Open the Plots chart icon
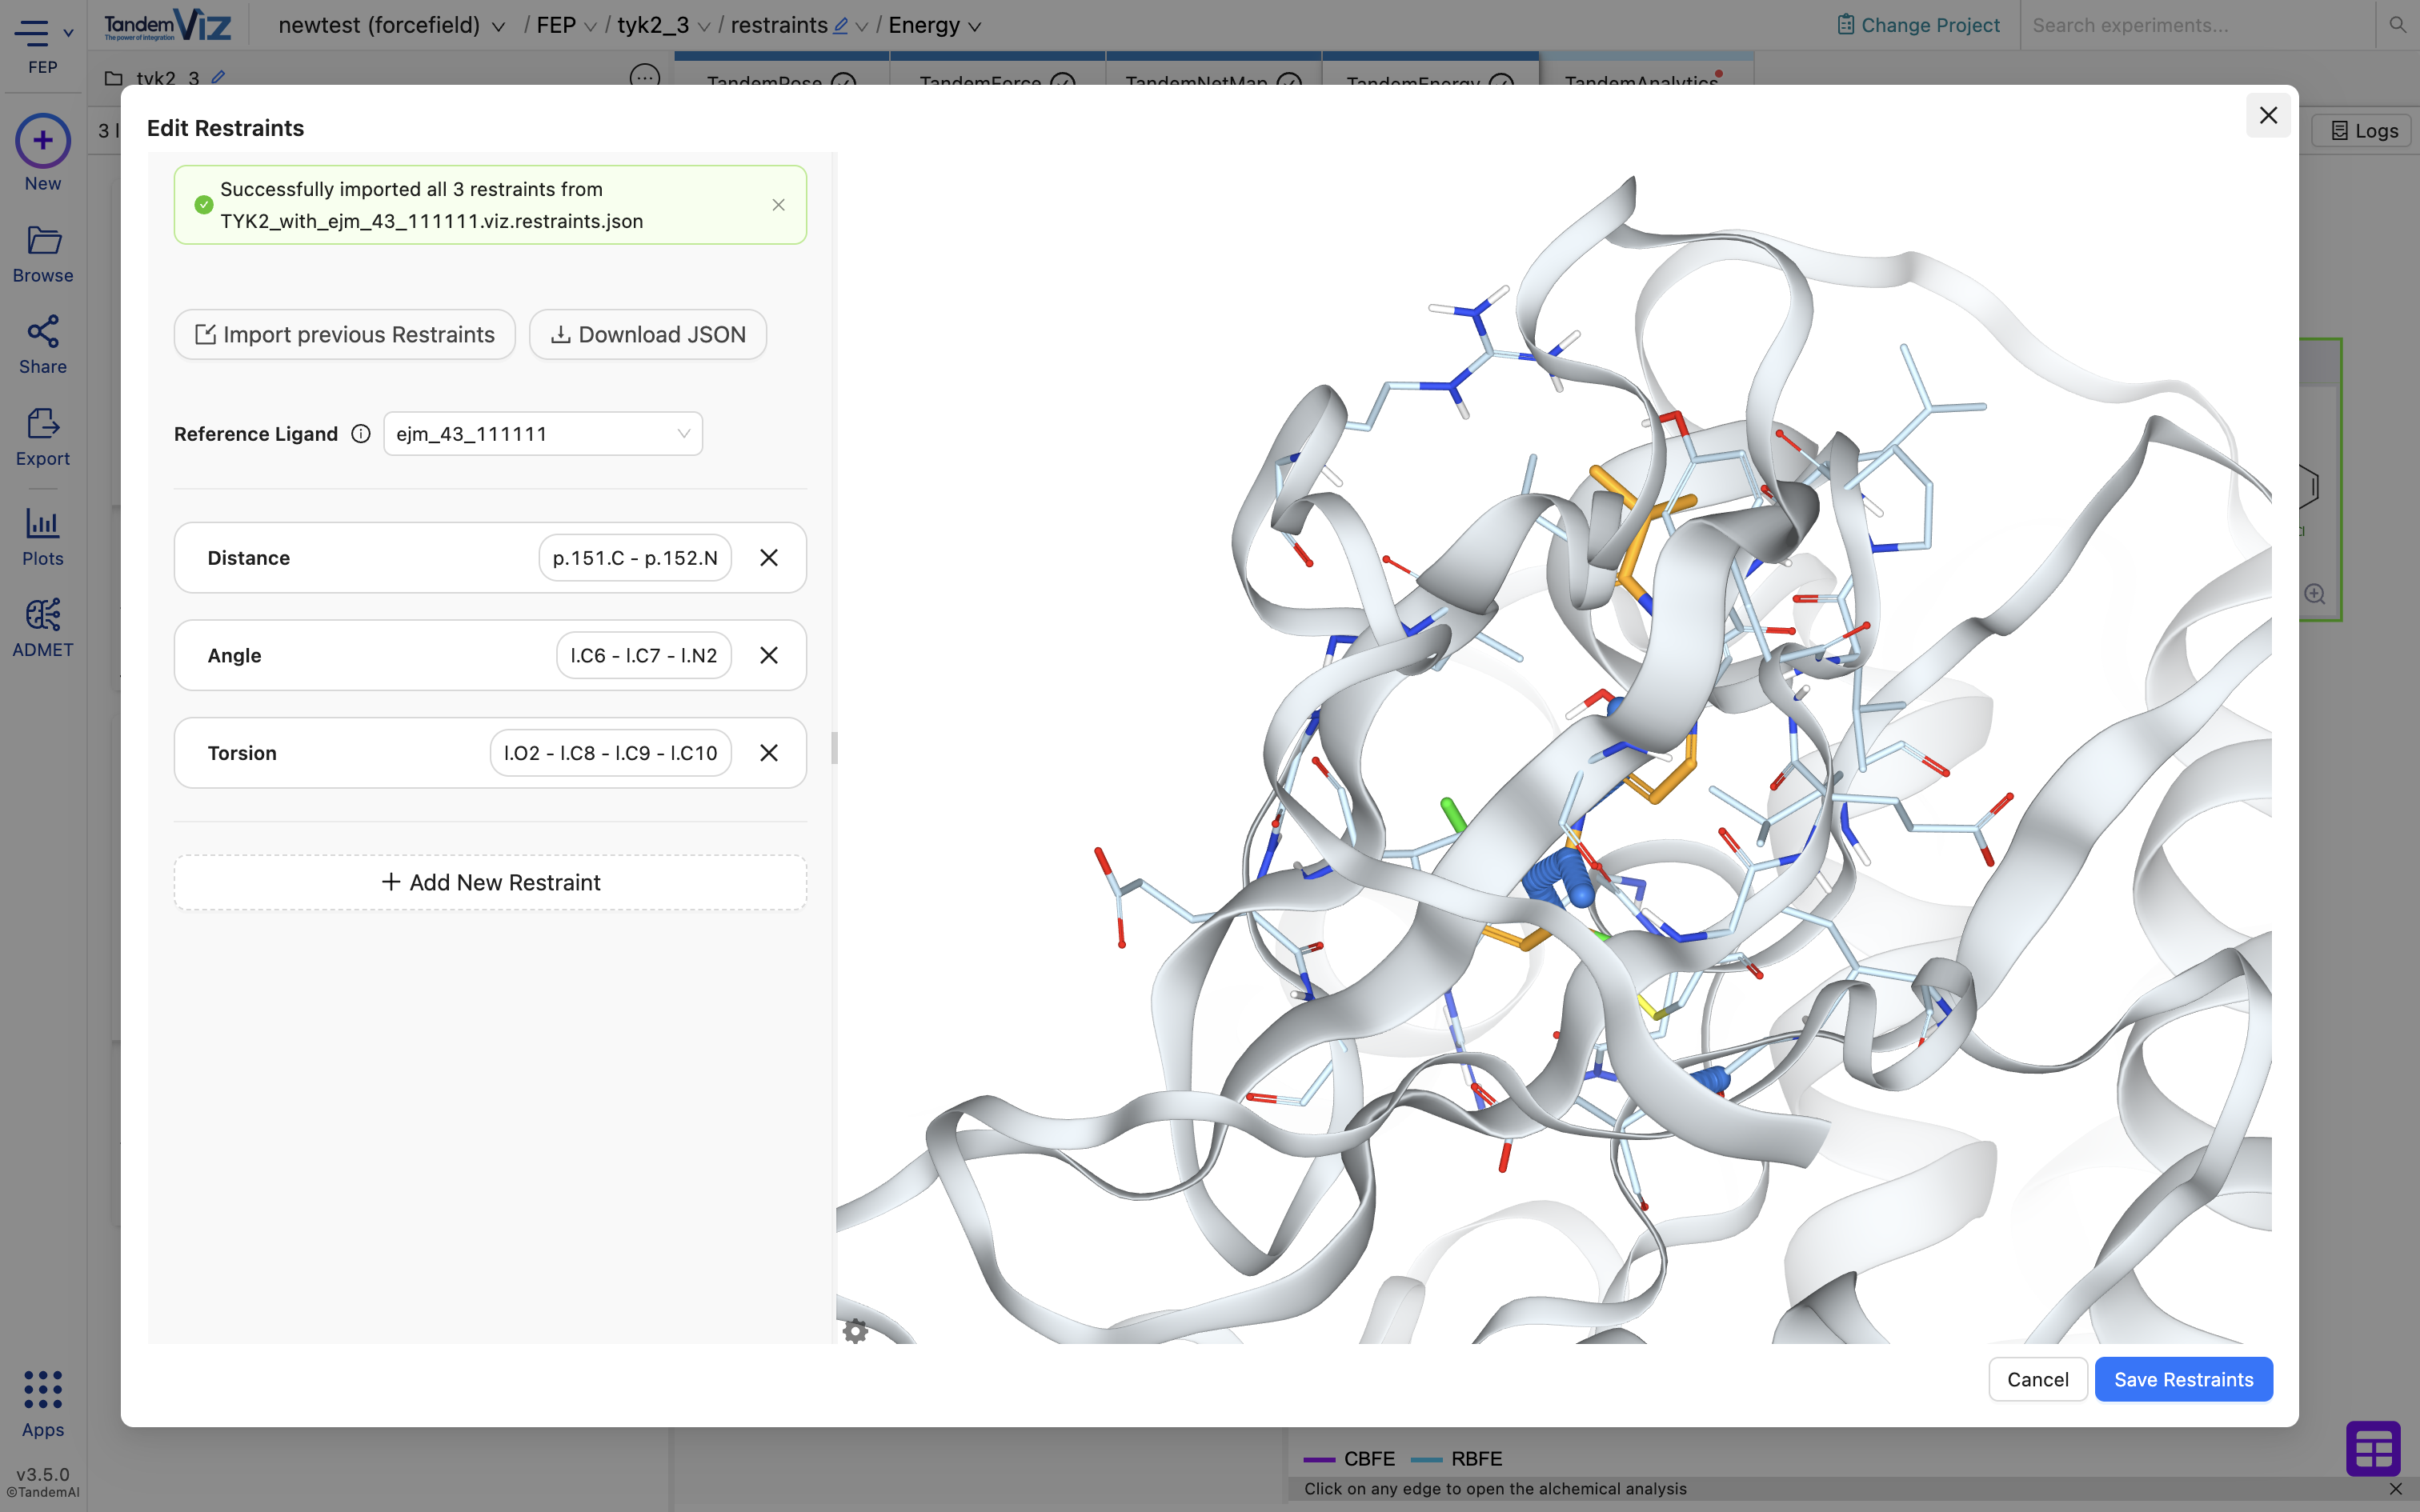 pos(42,523)
